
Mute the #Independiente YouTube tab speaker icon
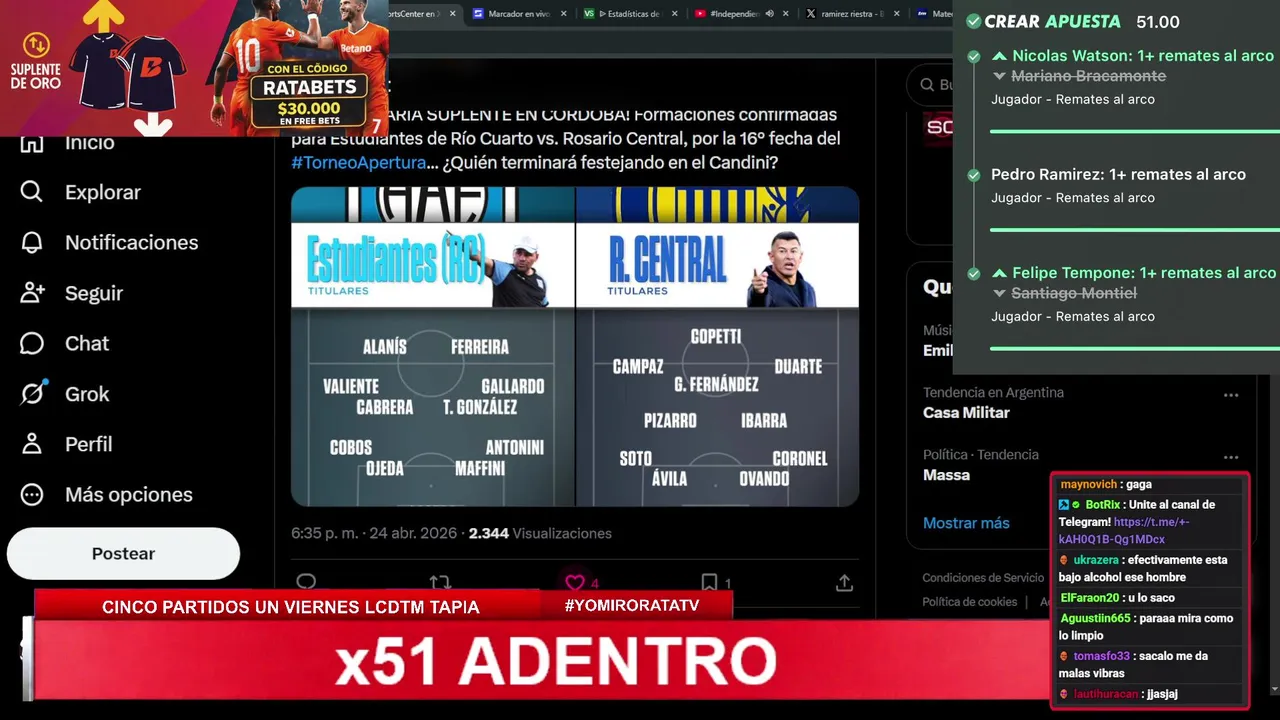[769, 14]
